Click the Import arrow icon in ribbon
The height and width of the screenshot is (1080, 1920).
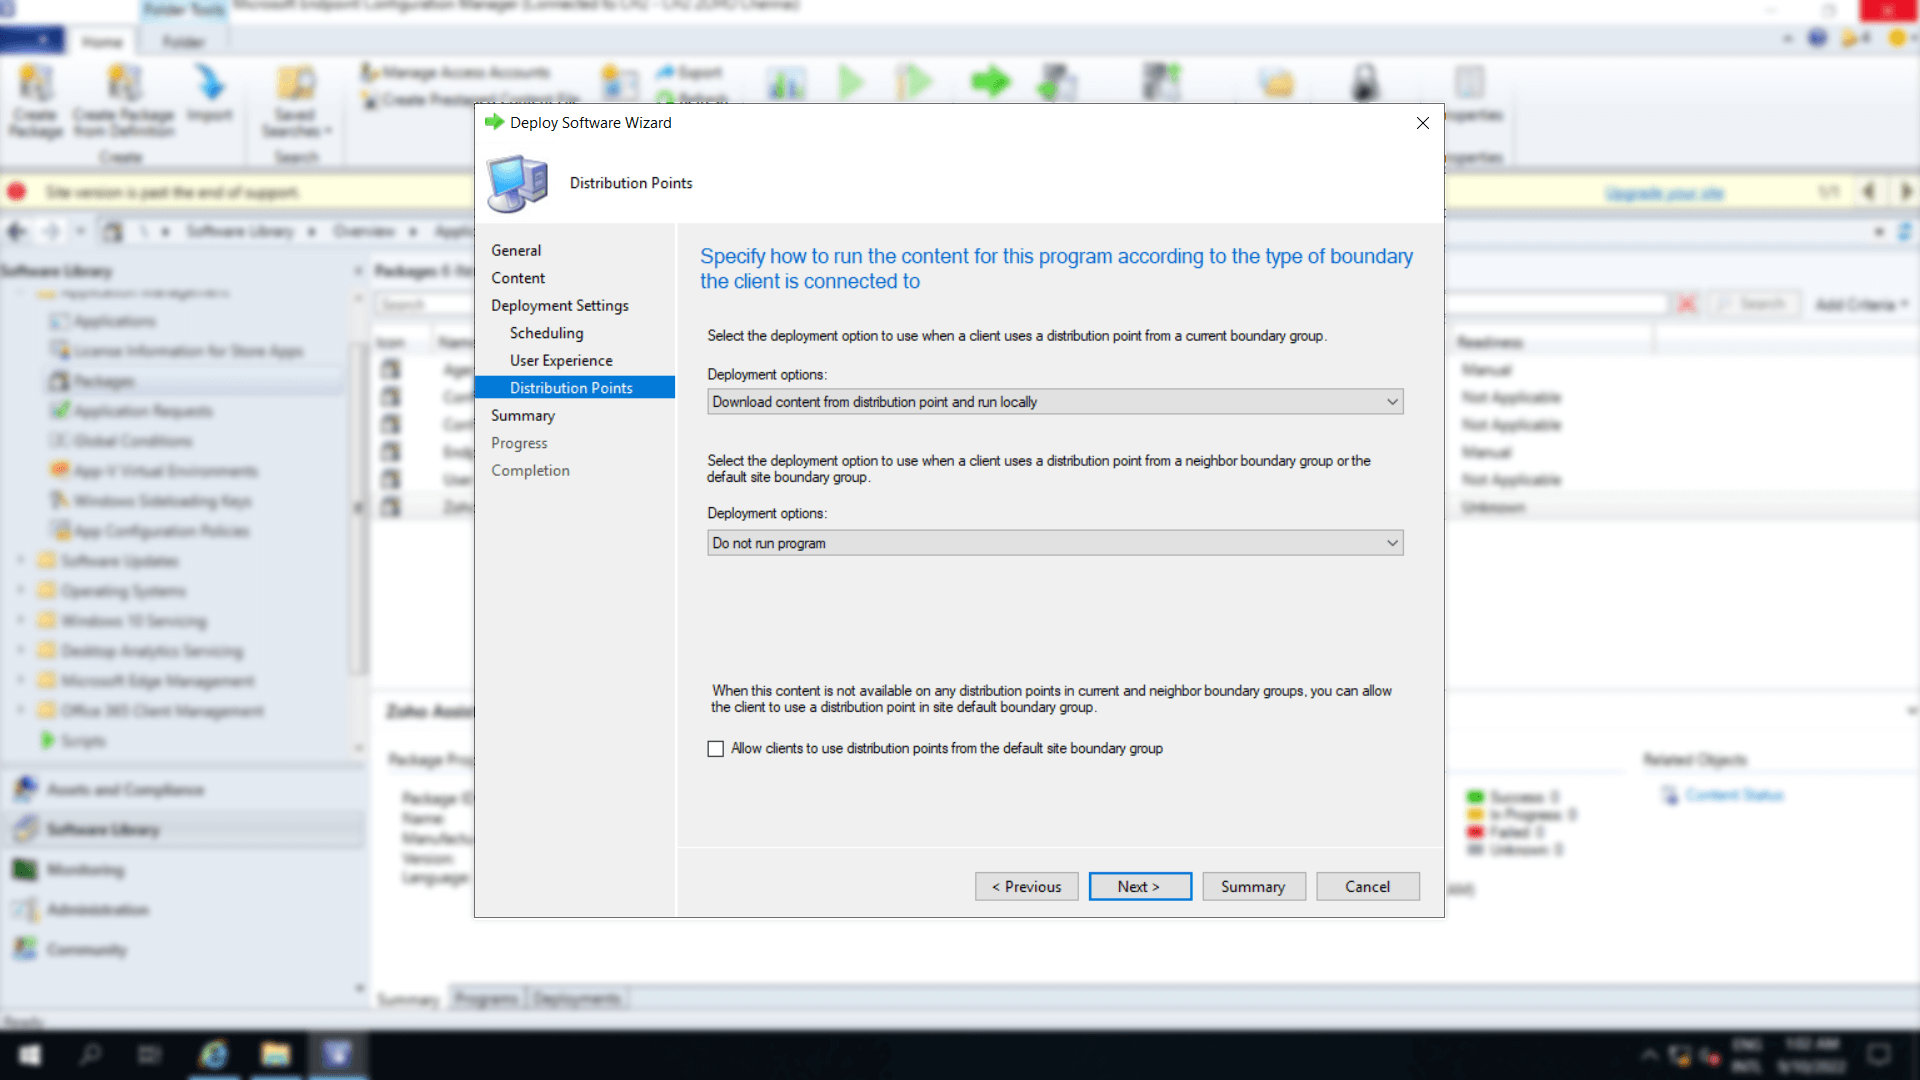pos(210,83)
